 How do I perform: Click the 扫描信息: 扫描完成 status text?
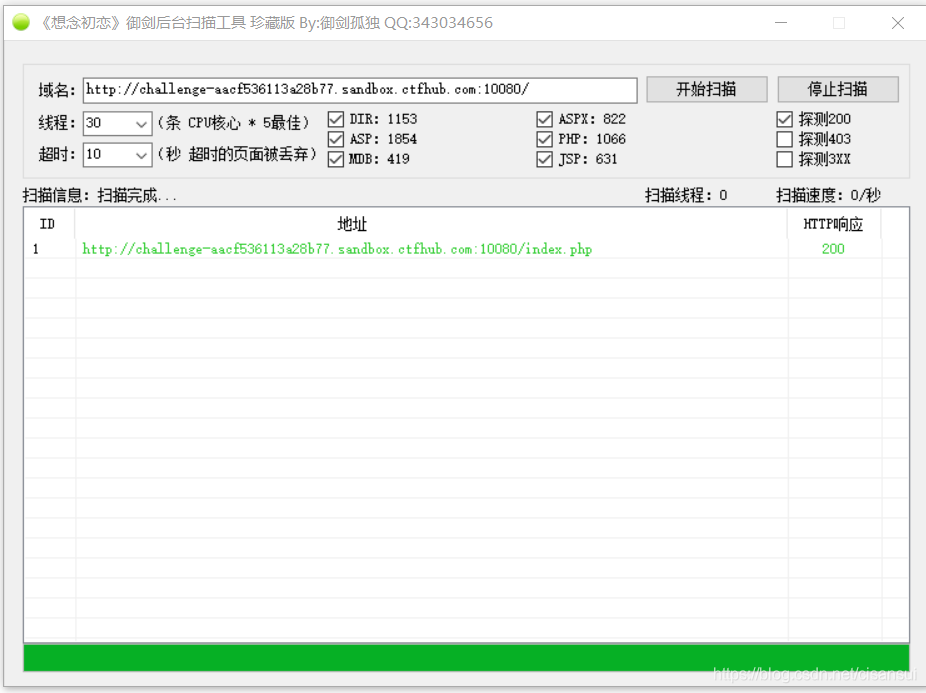point(100,195)
